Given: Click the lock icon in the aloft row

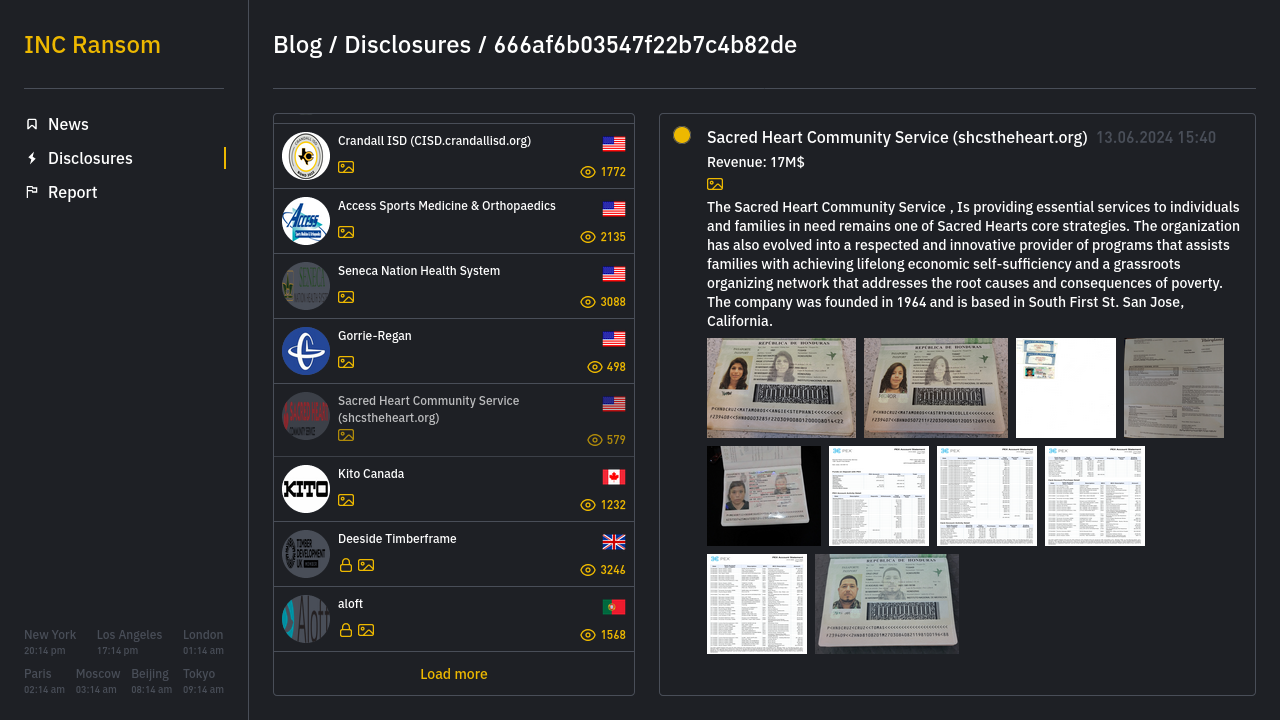Looking at the screenshot, I should tap(346, 630).
